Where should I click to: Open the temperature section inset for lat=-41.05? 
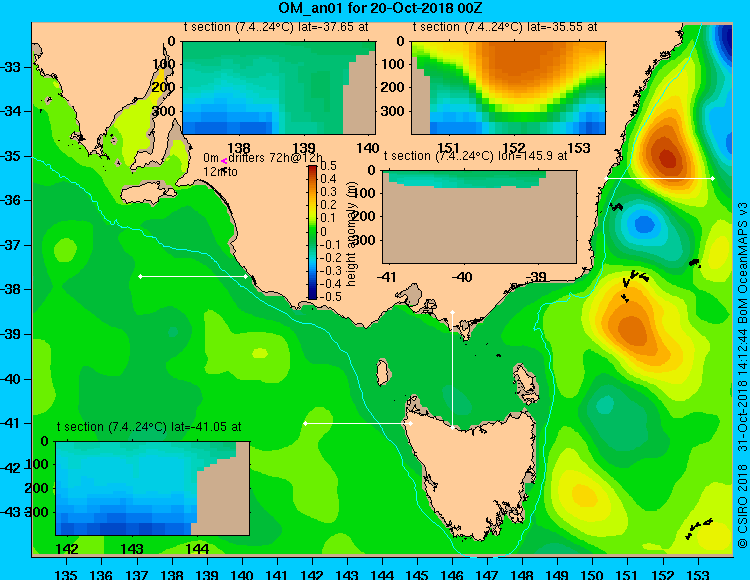tap(153, 488)
